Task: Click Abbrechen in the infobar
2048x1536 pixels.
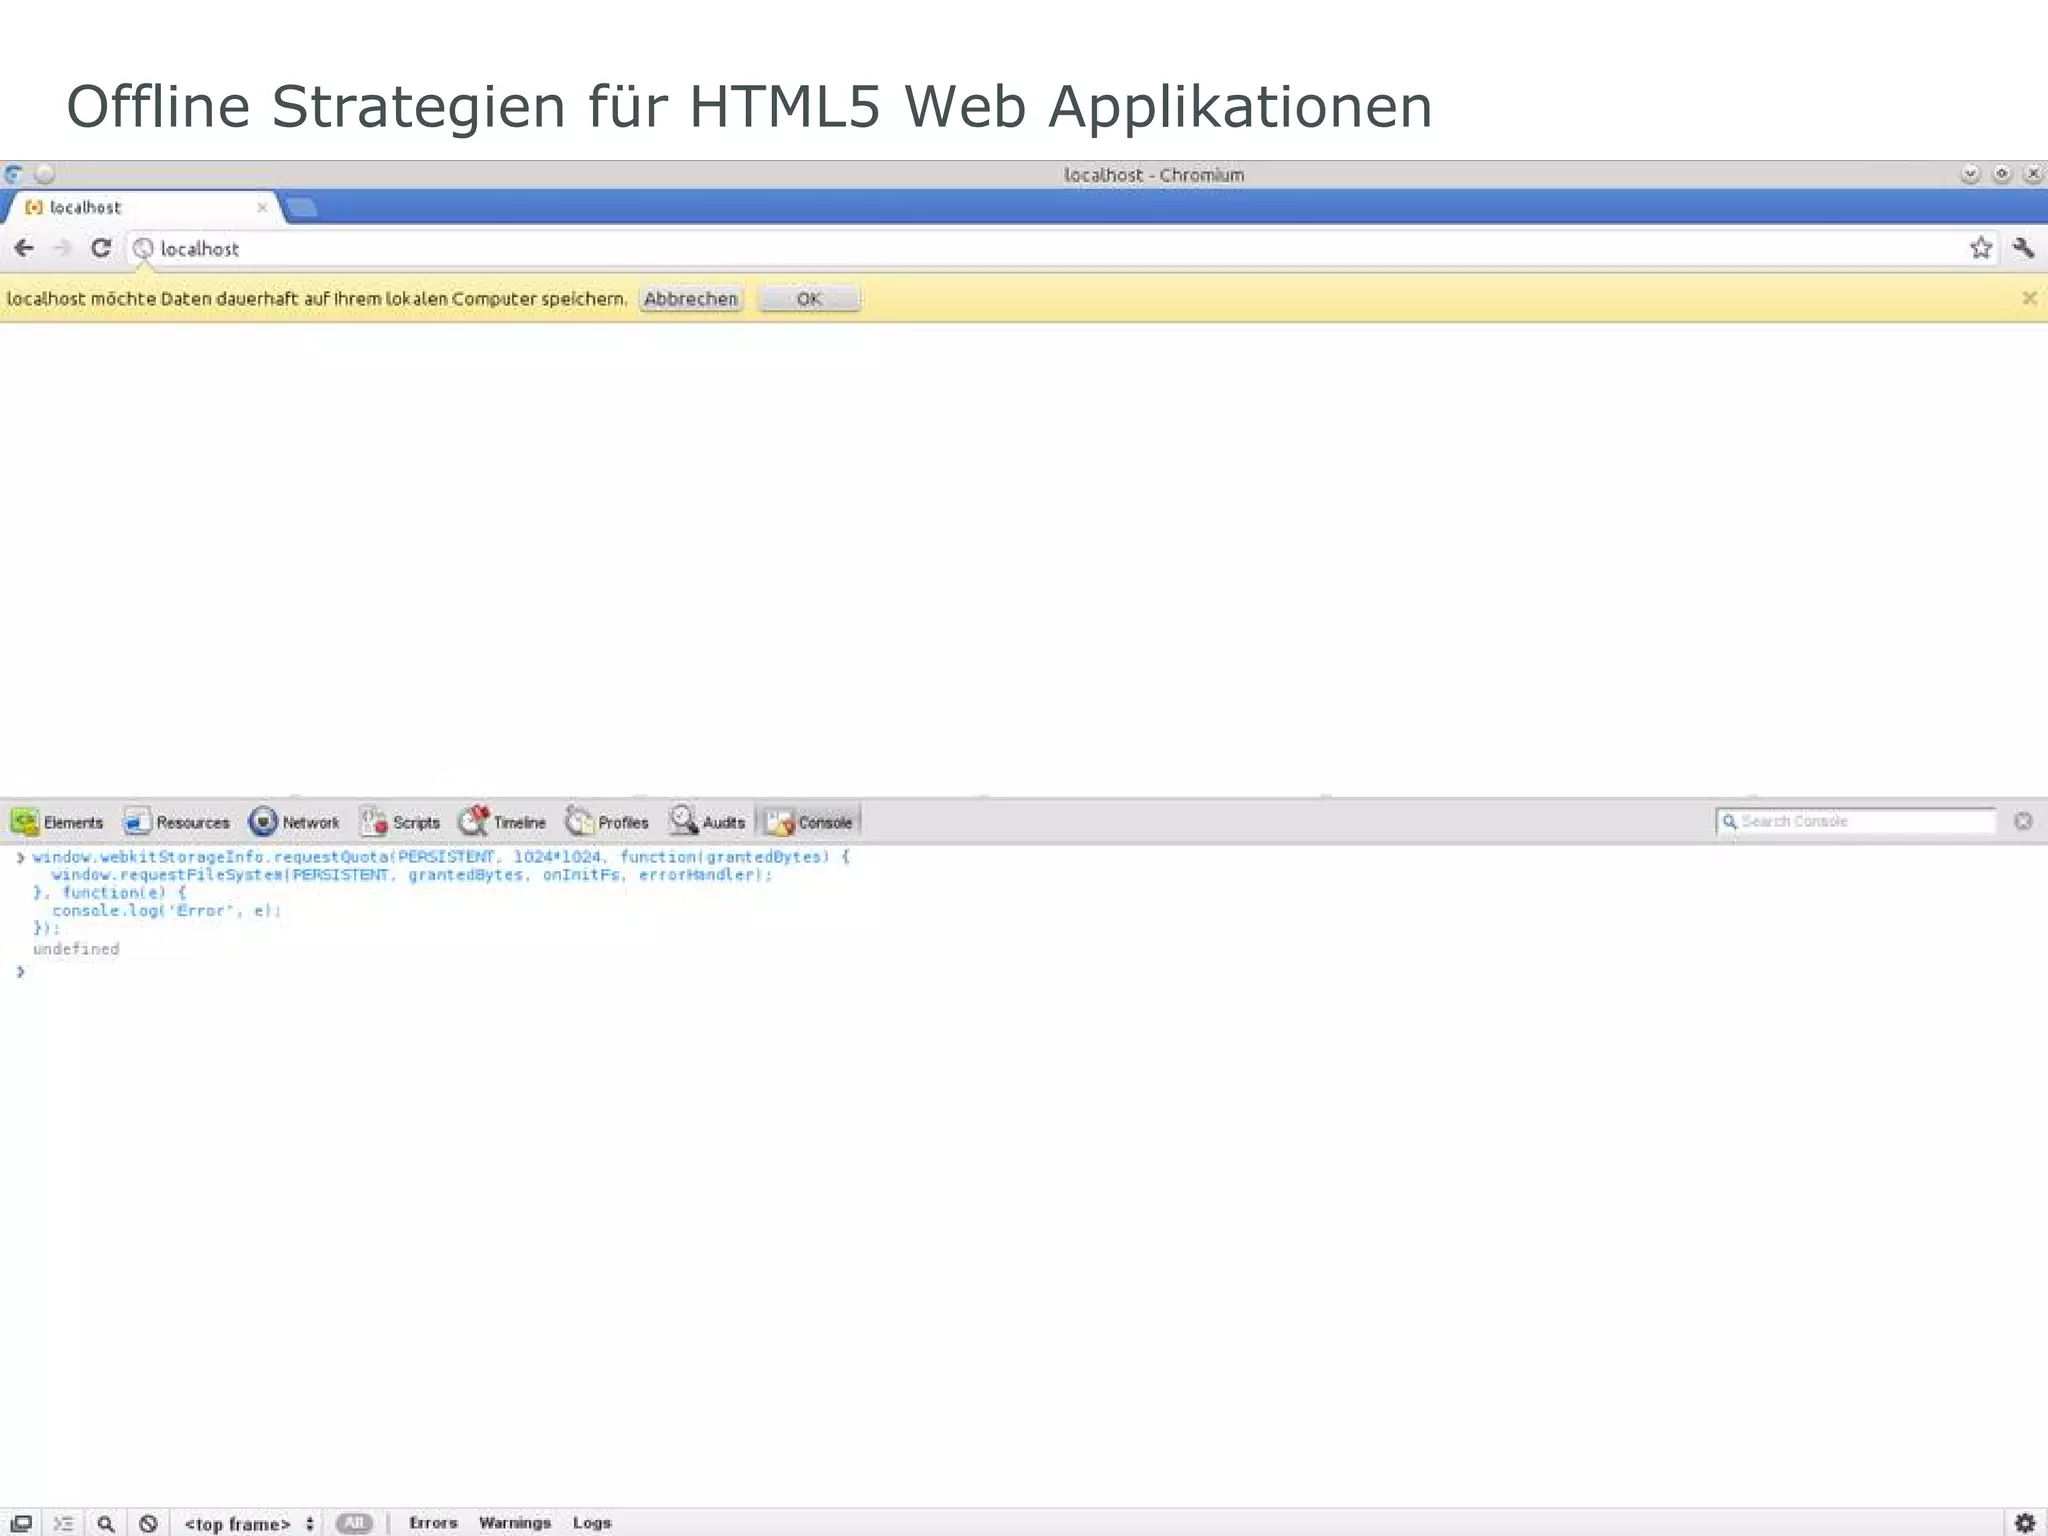Action: click(690, 298)
